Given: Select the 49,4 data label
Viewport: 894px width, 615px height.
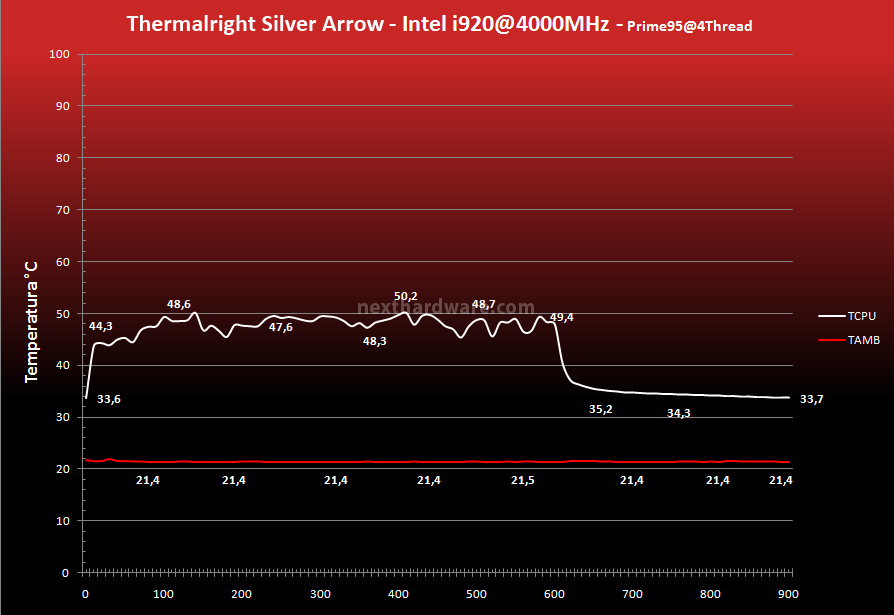Looking at the screenshot, I should pos(562,317).
